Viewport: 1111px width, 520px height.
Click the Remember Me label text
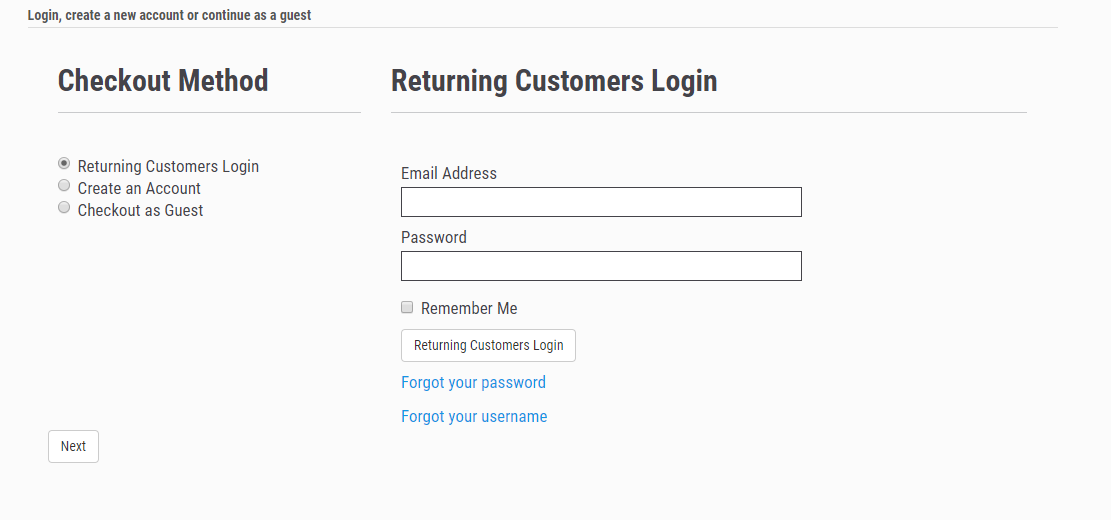tap(469, 308)
